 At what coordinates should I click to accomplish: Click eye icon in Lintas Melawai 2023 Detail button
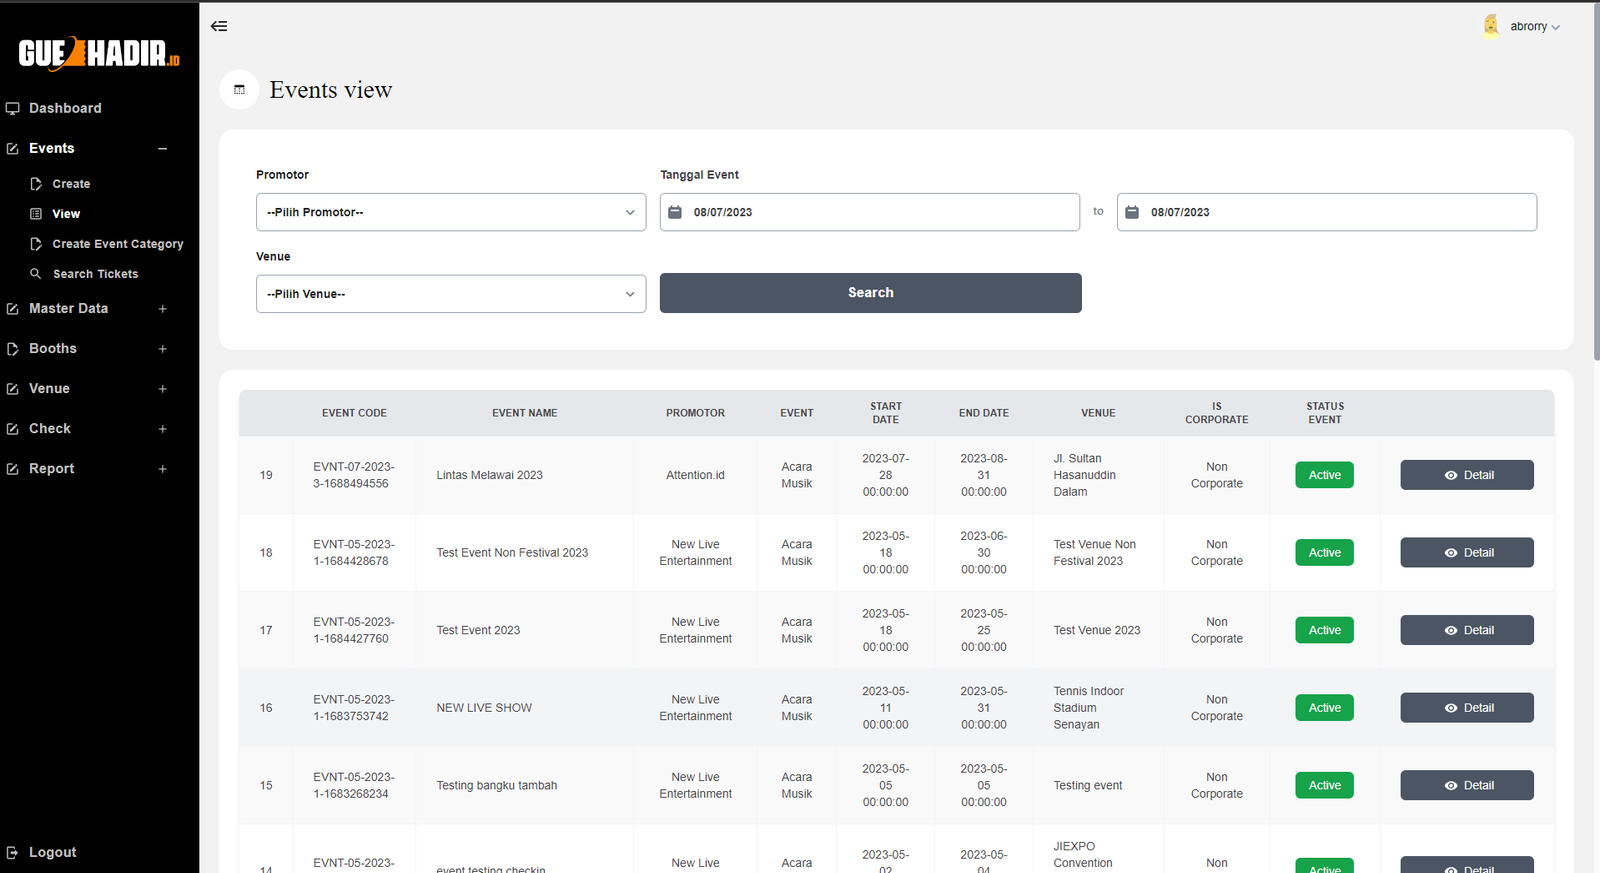point(1451,475)
